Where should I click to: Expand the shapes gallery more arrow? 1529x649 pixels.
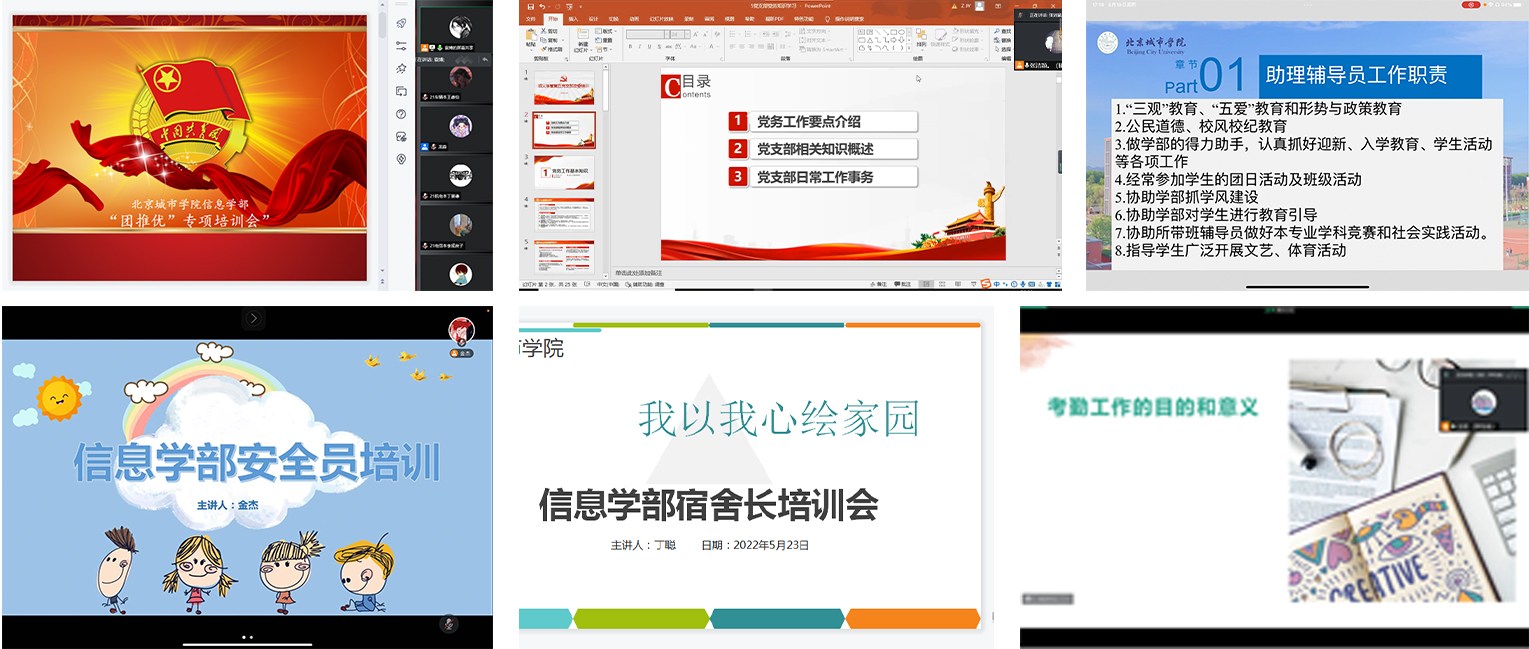pos(909,47)
